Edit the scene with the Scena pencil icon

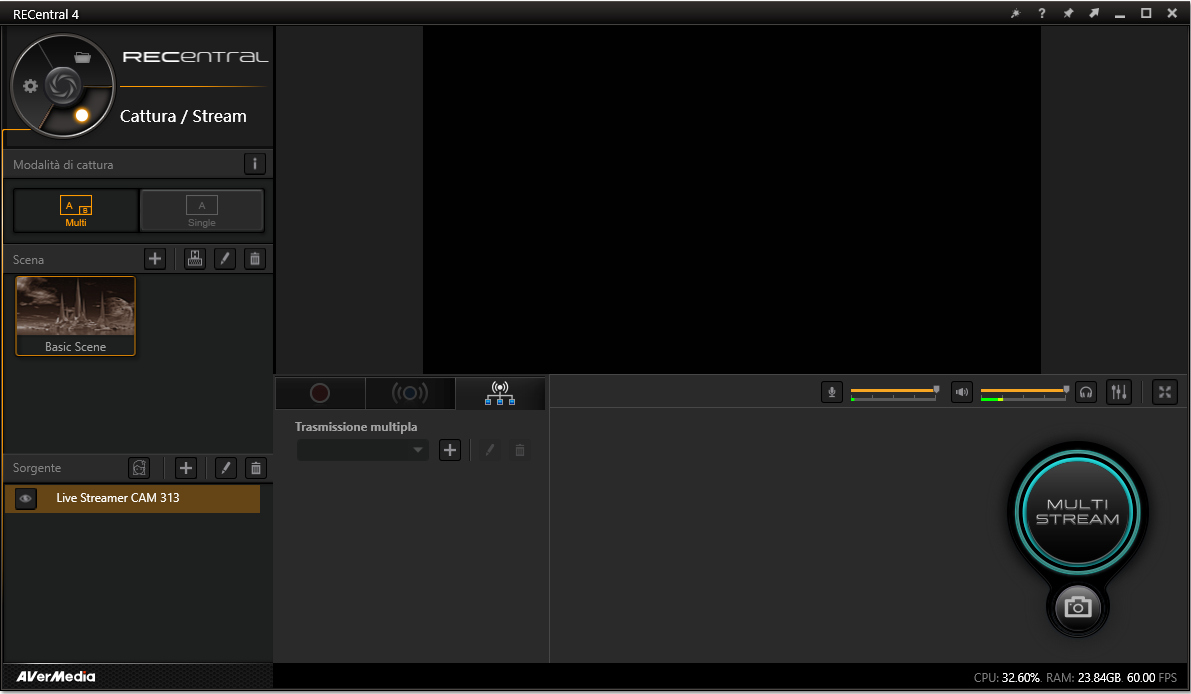pyautogui.click(x=225, y=259)
